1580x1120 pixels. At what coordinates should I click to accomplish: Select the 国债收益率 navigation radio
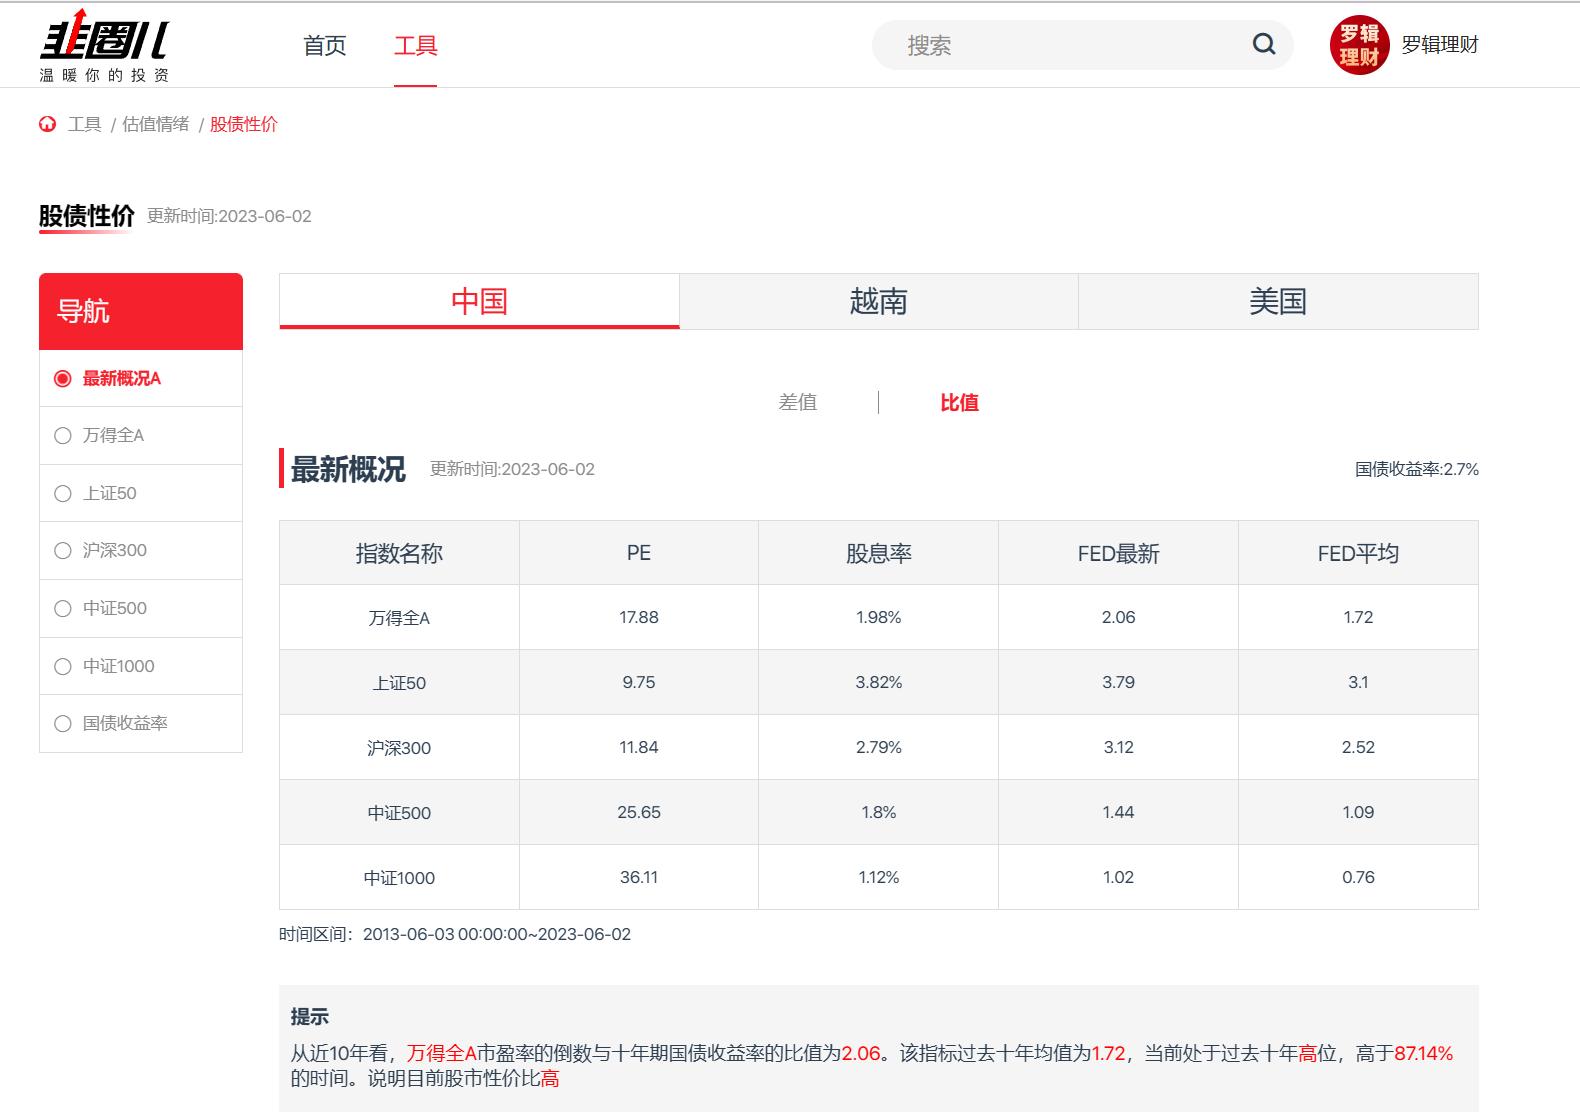coord(63,723)
